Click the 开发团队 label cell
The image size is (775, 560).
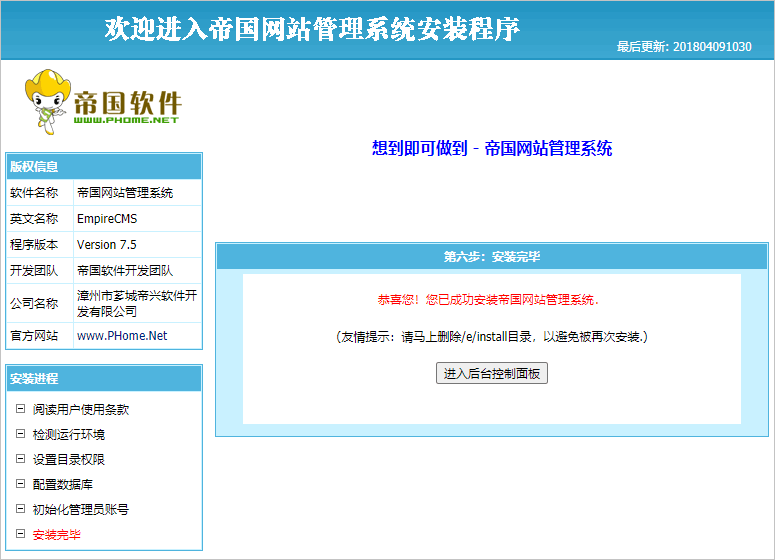[x=40, y=270]
